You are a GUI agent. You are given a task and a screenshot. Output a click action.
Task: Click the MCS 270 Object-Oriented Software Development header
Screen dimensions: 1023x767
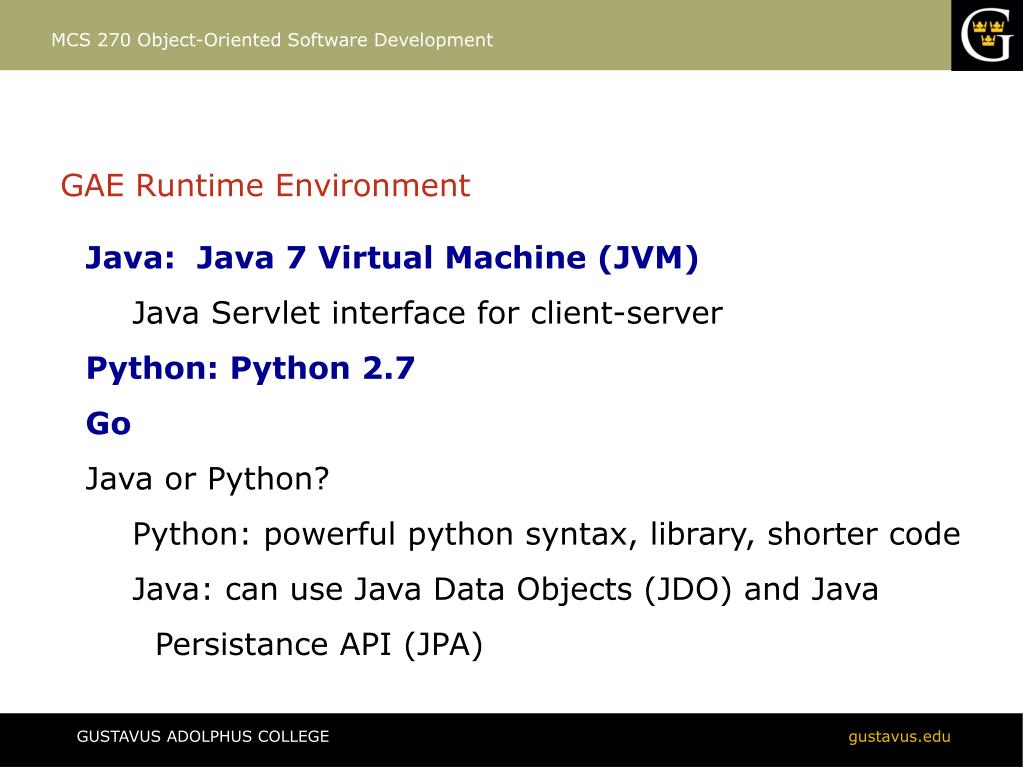click(271, 40)
